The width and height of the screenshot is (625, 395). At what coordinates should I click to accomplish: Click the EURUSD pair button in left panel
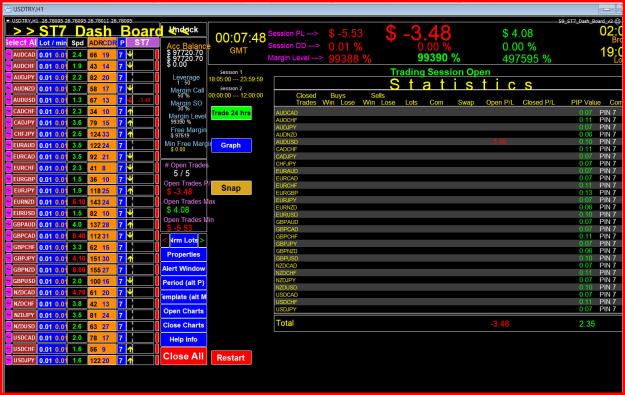24,213
